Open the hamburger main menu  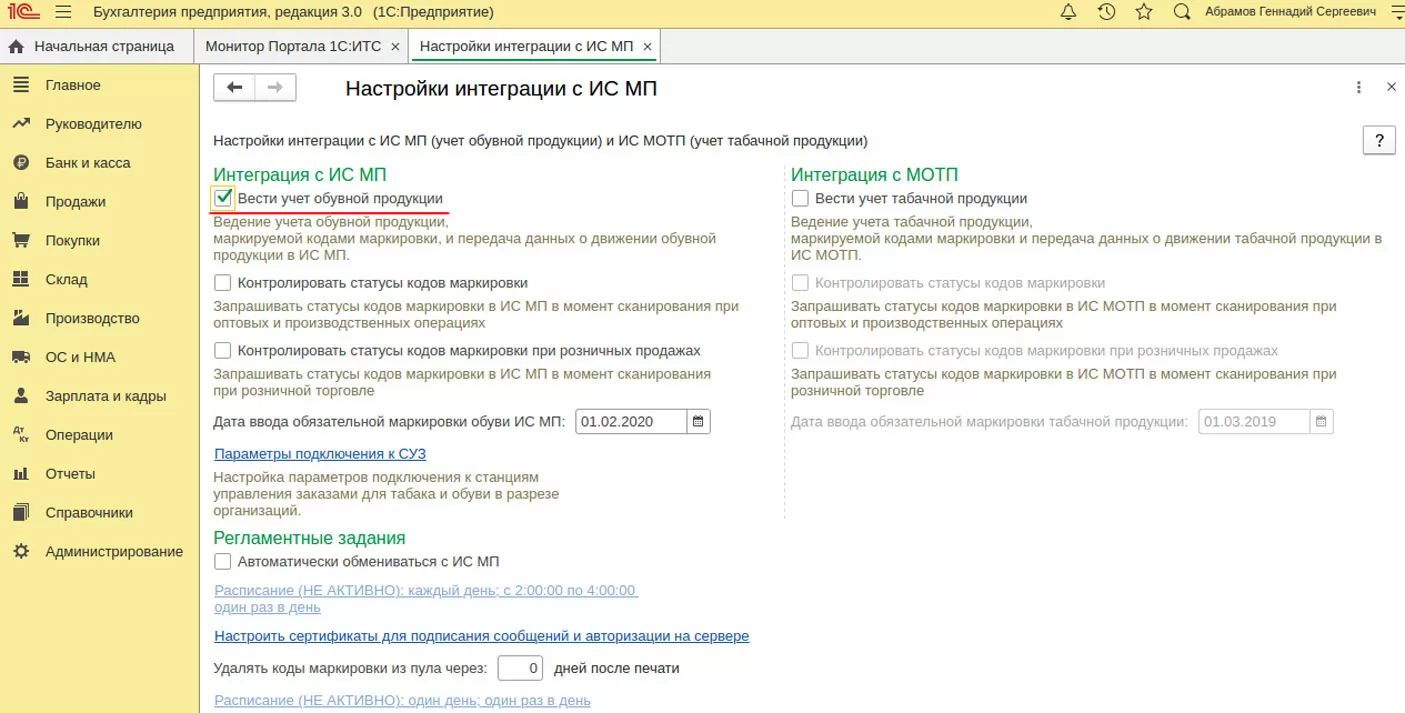[63, 13]
